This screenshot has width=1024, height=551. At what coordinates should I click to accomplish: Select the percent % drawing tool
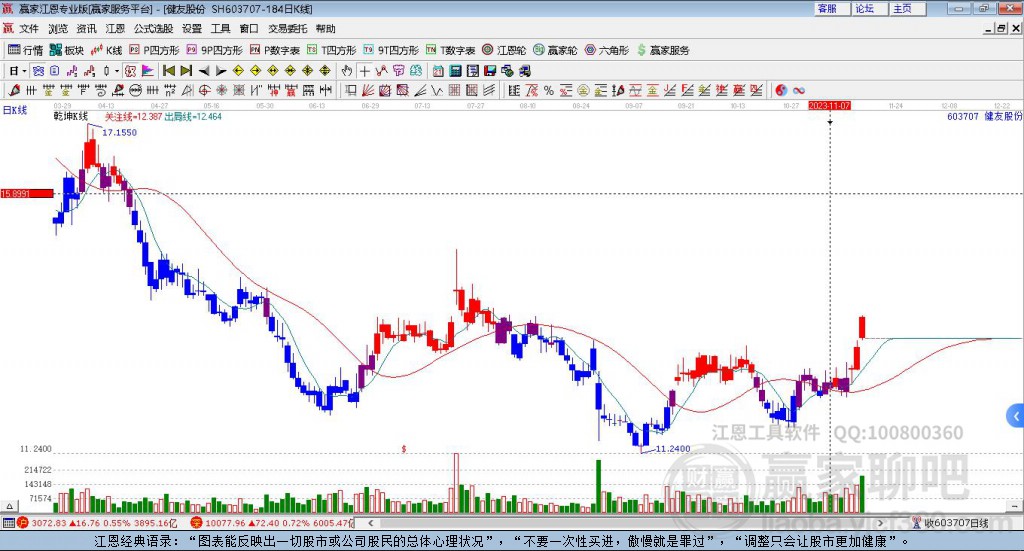[x=549, y=90]
